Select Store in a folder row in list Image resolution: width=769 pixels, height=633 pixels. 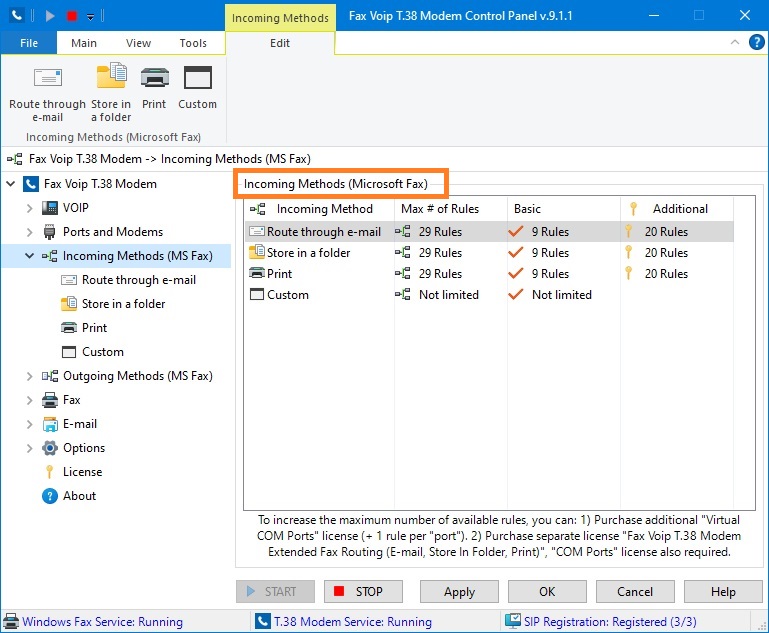tap(489, 253)
